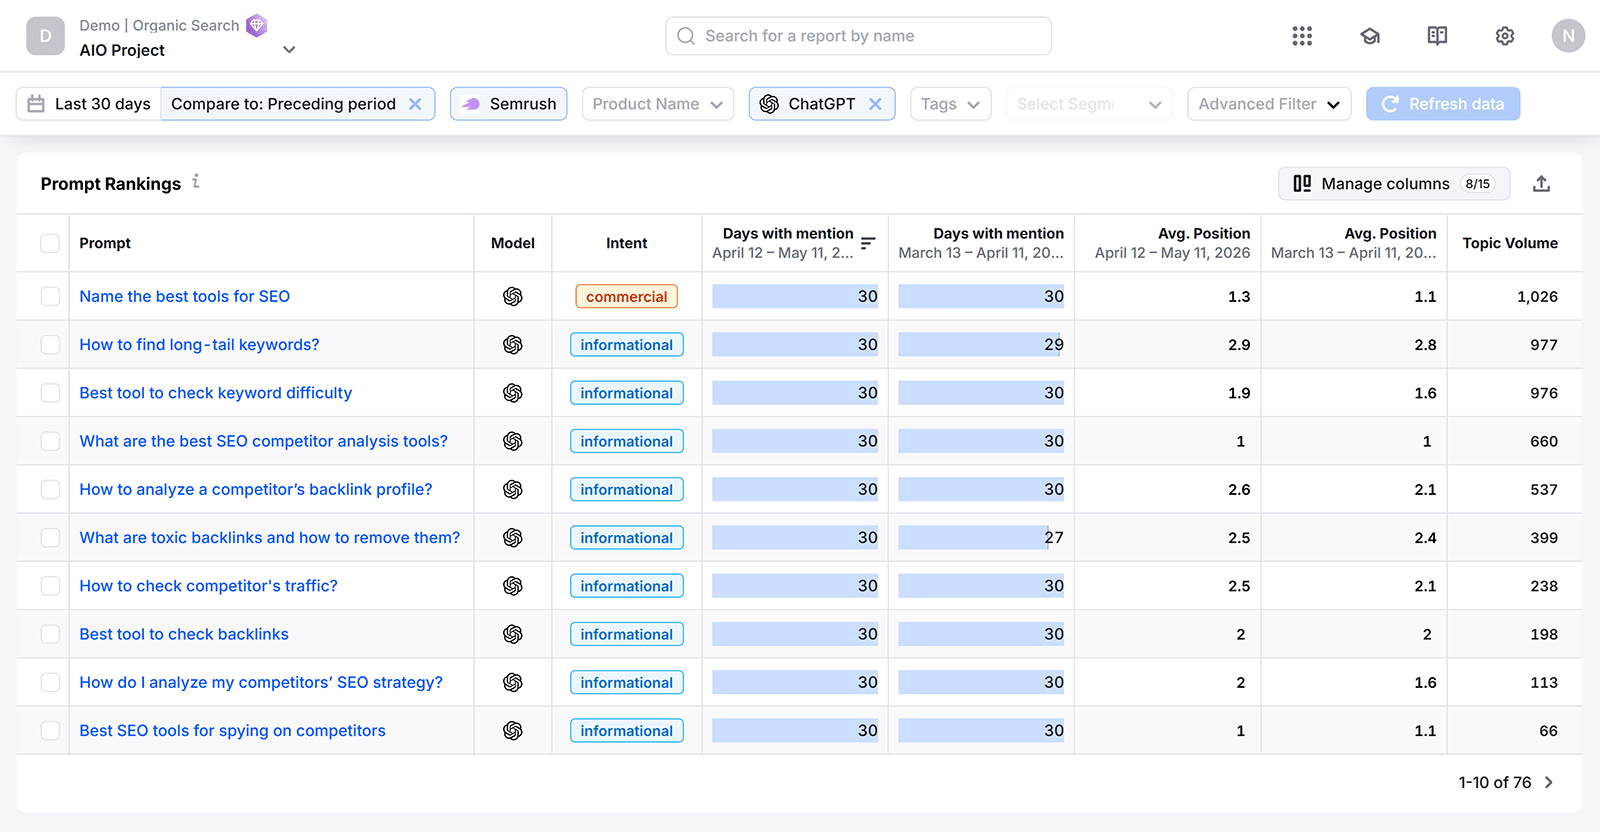This screenshot has width=1600, height=832.
Task: Click the purple diamond badge icon
Action: (257, 25)
